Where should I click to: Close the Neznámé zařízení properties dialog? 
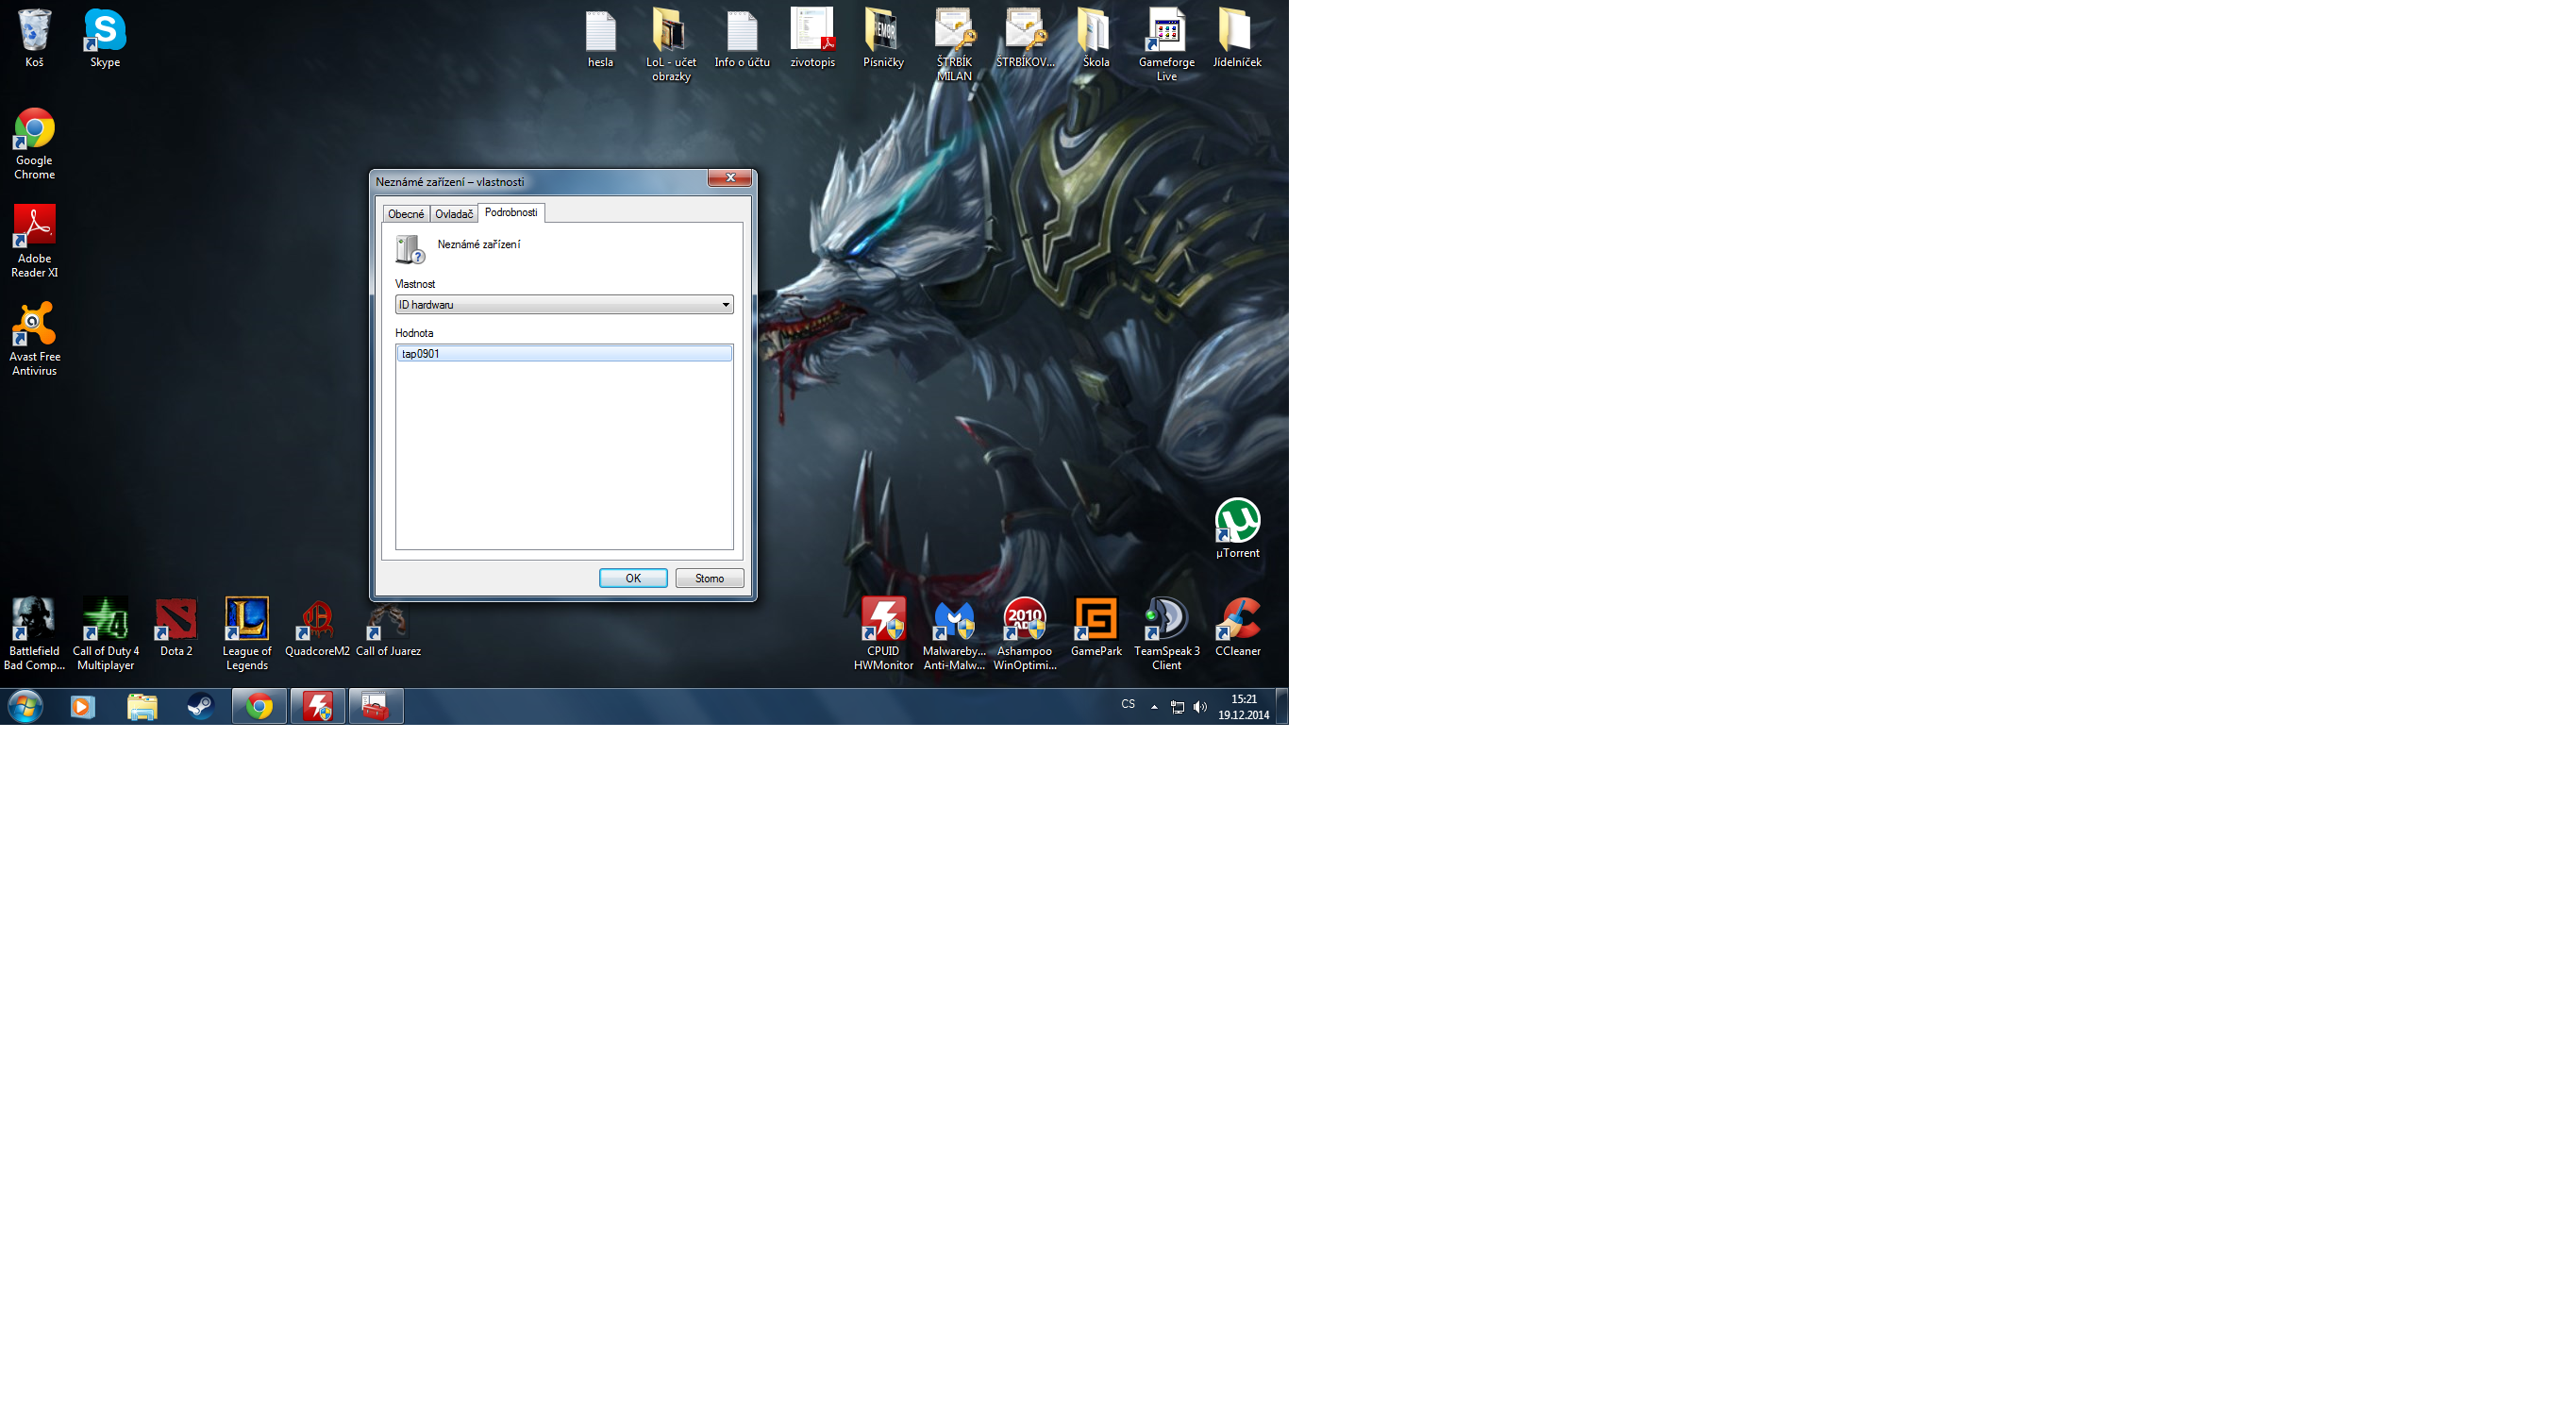[x=730, y=178]
